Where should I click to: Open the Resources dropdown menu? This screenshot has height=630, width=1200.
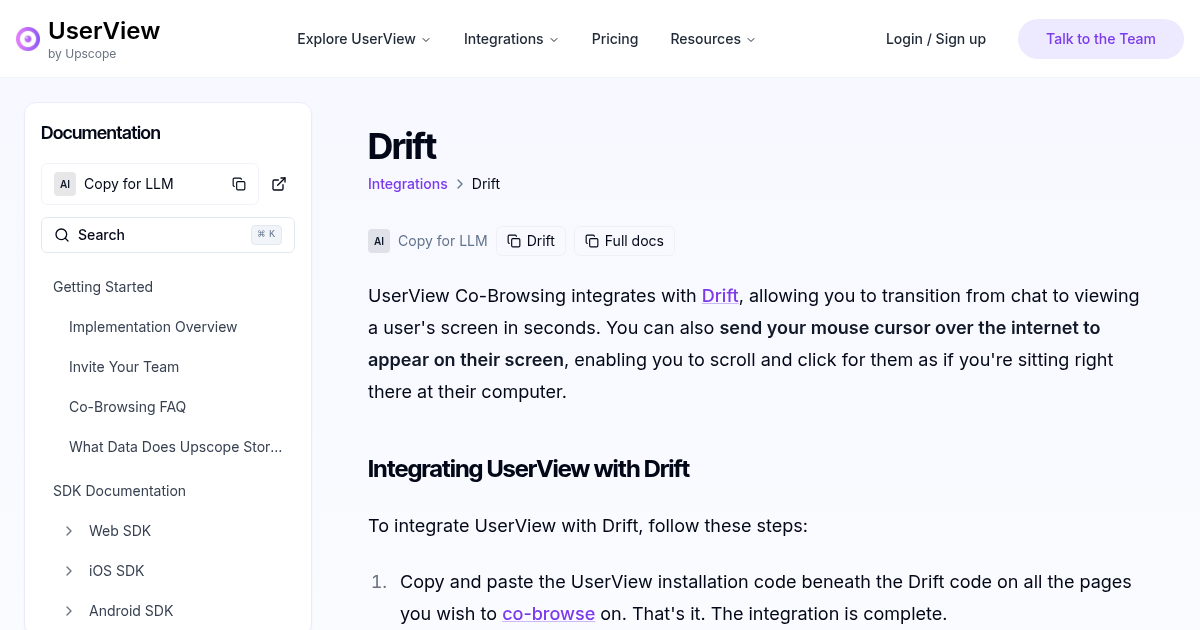click(x=713, y=39)
